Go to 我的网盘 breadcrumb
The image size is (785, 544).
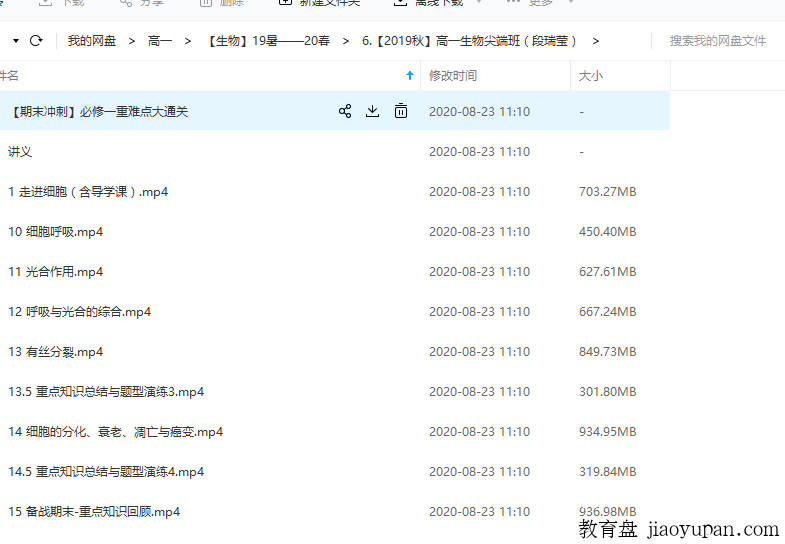[92, 41]
